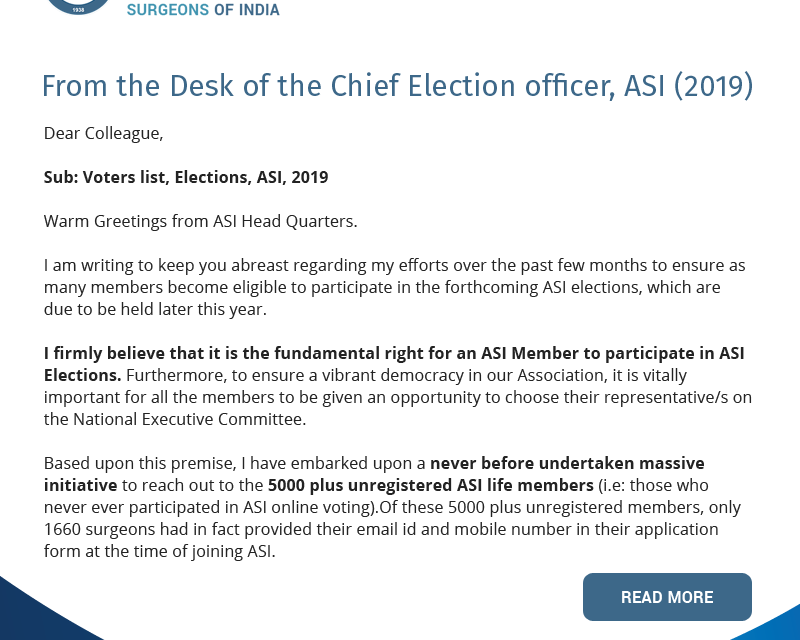
Task: Click the circular ASI logo emblem
Action: 80,5
